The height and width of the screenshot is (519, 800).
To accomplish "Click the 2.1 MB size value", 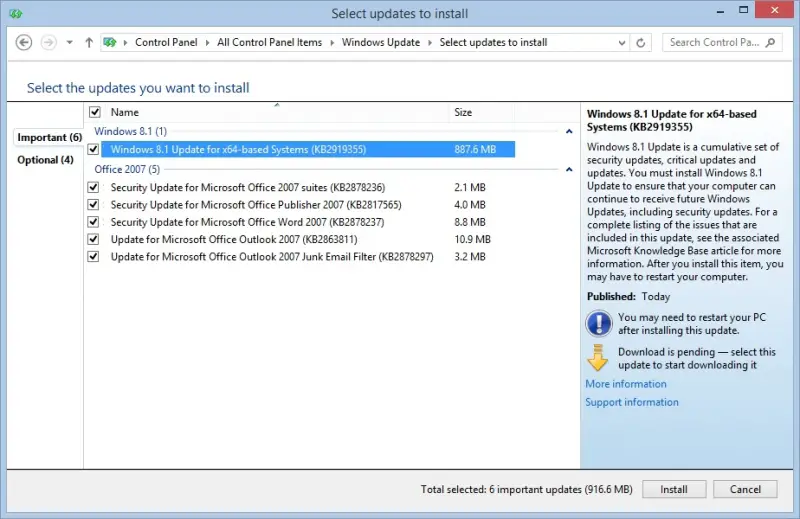I will tap(470, 187).
